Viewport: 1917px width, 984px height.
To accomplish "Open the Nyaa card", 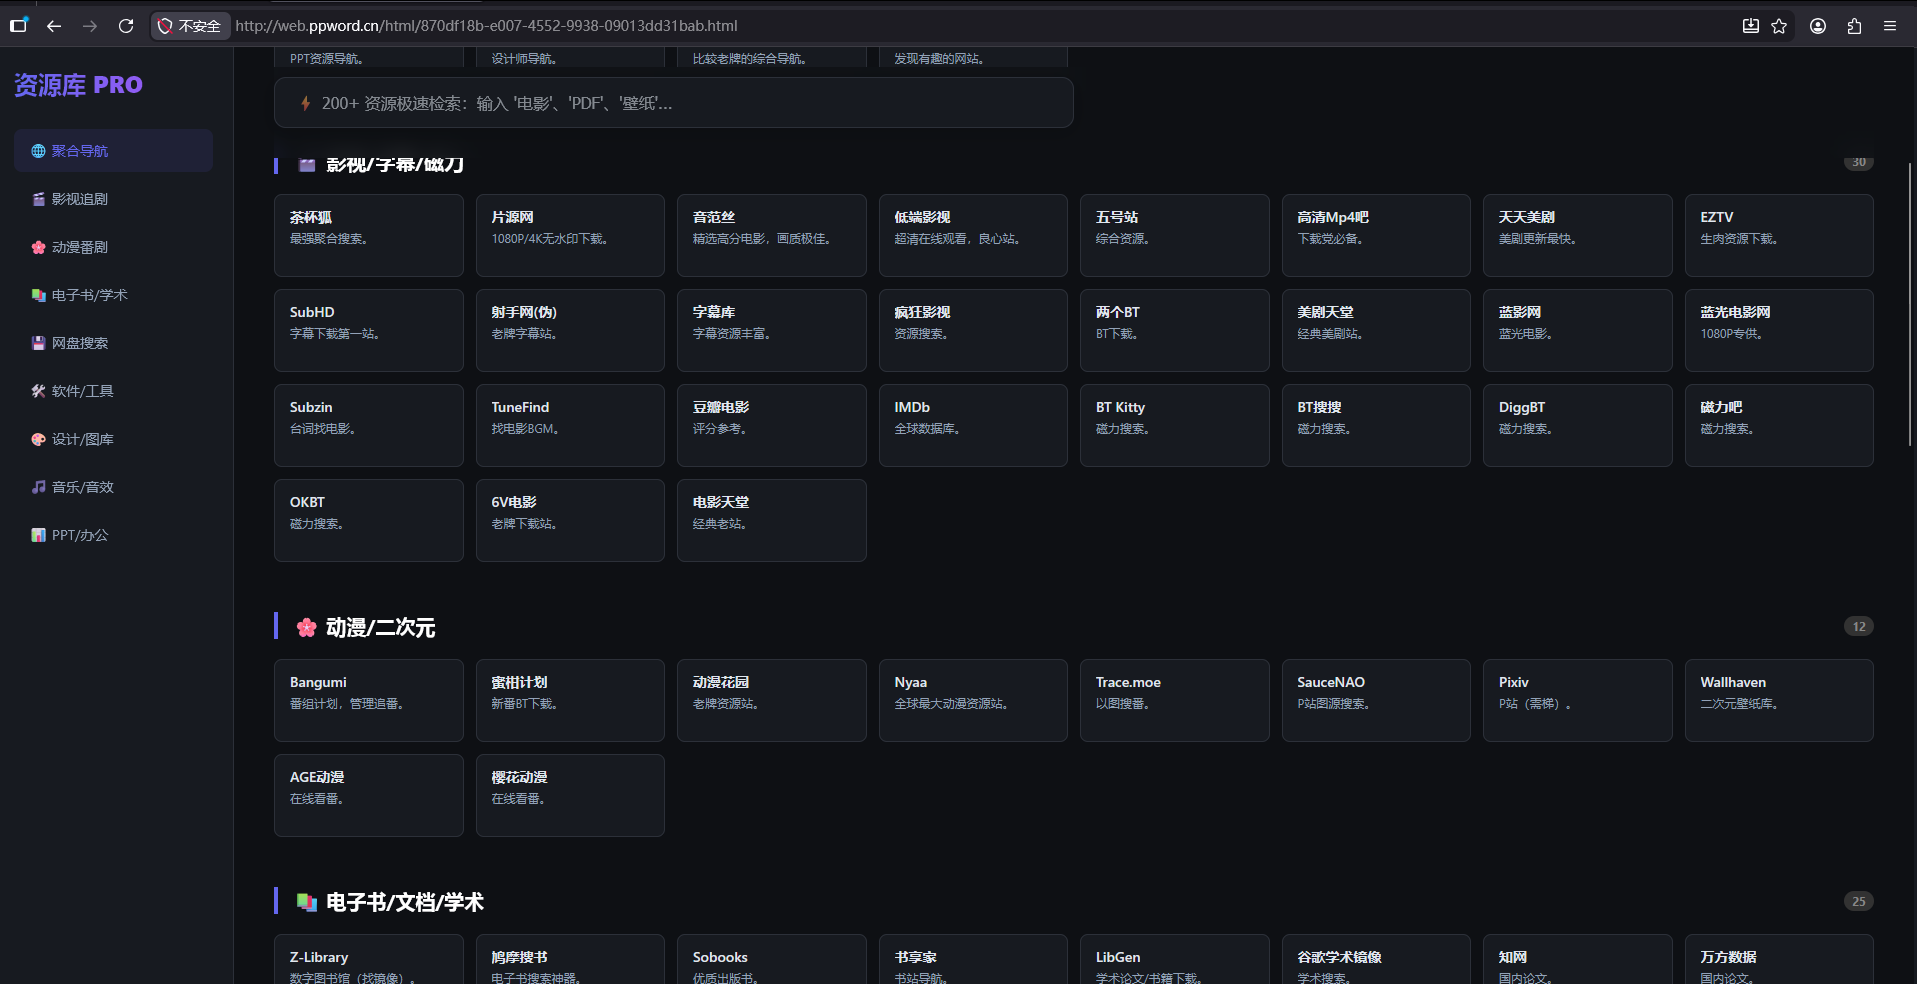I will pos(973,700).
